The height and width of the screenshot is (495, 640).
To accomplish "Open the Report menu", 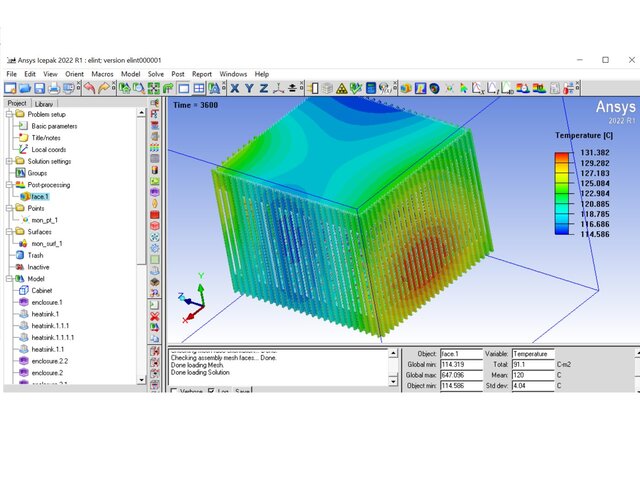I will pyautogui.click(x=202, y=74).
